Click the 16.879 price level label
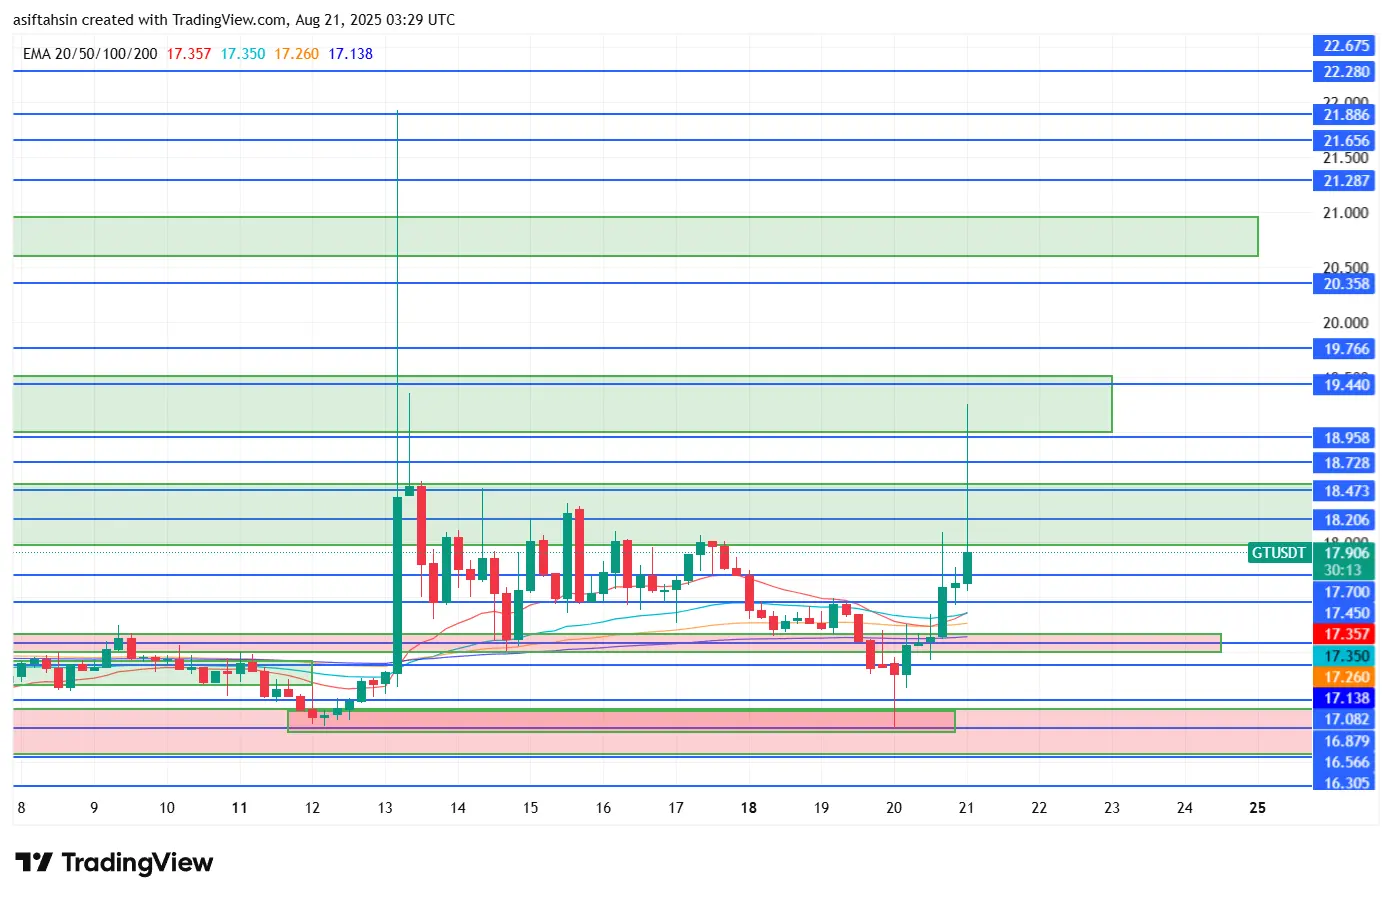 point(1345,741)
